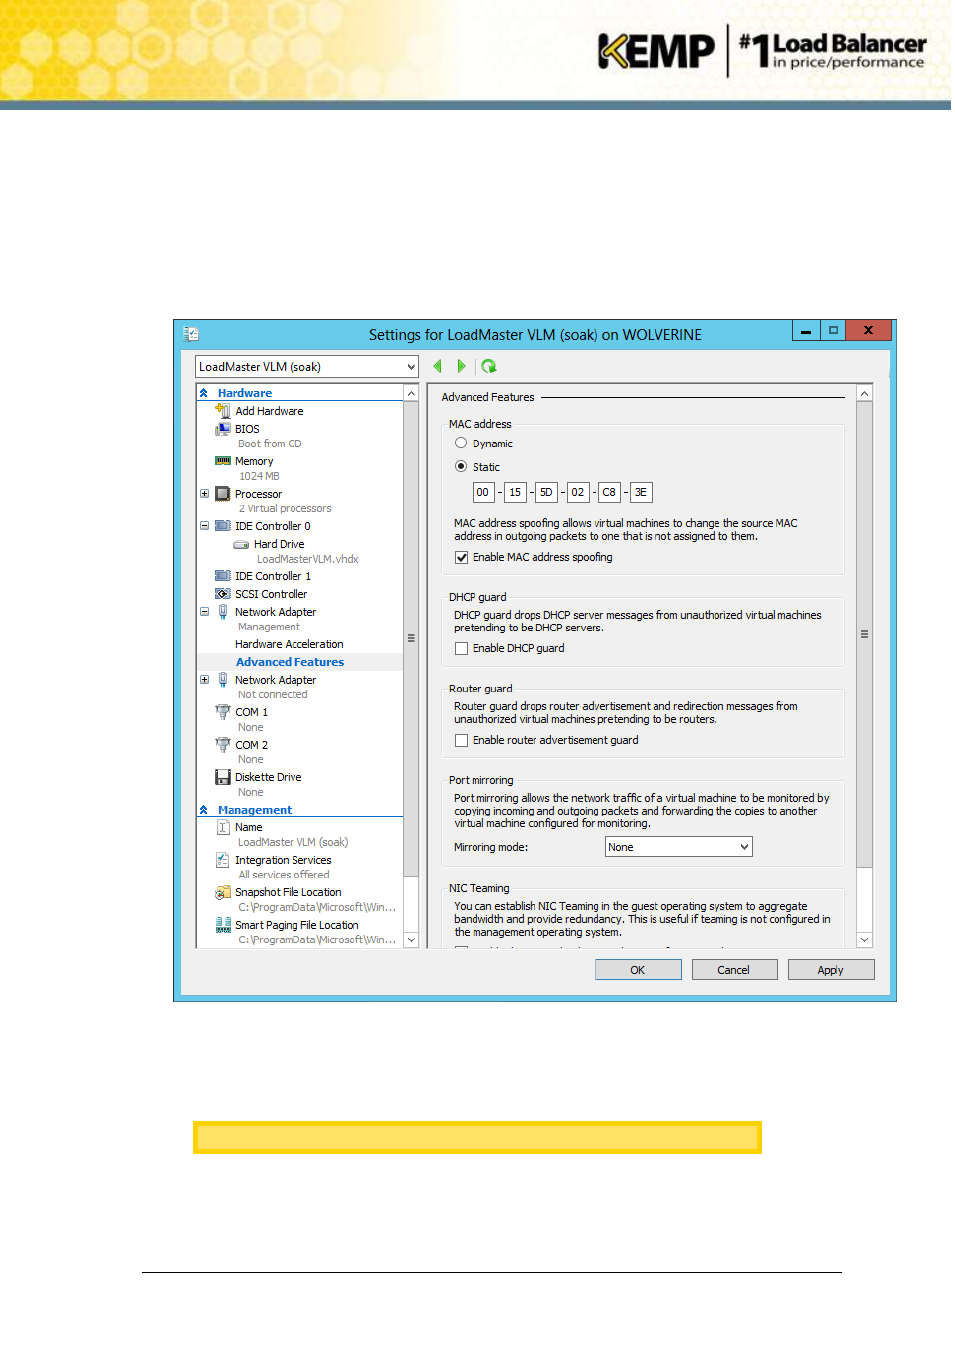
Task: Select the Integration Services tree item
Action: [x=283, y=860]
